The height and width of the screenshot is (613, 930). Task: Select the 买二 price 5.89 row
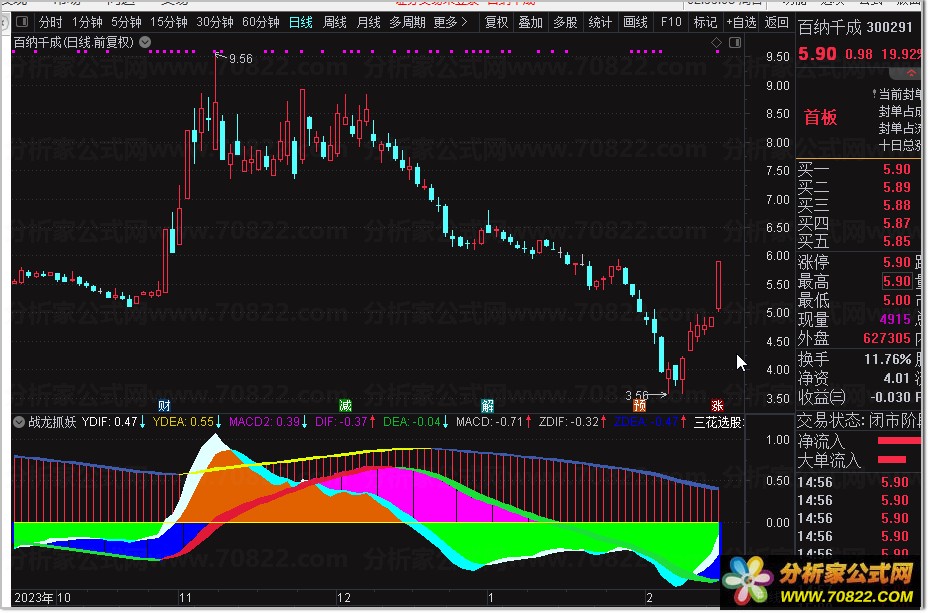point(859,187)
